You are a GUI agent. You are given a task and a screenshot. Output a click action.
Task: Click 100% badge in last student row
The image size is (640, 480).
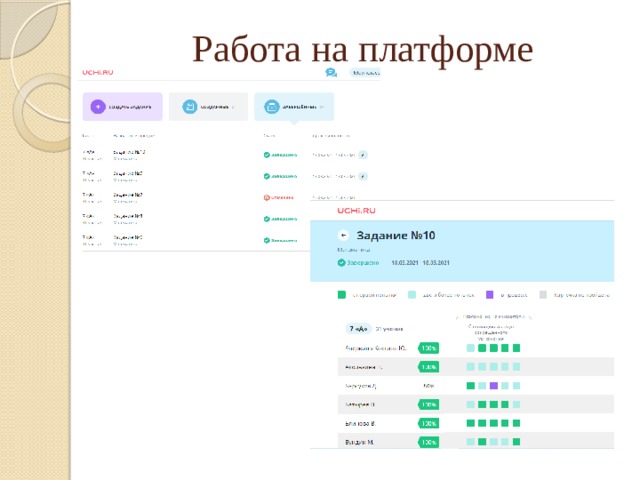tap(429, 442)
